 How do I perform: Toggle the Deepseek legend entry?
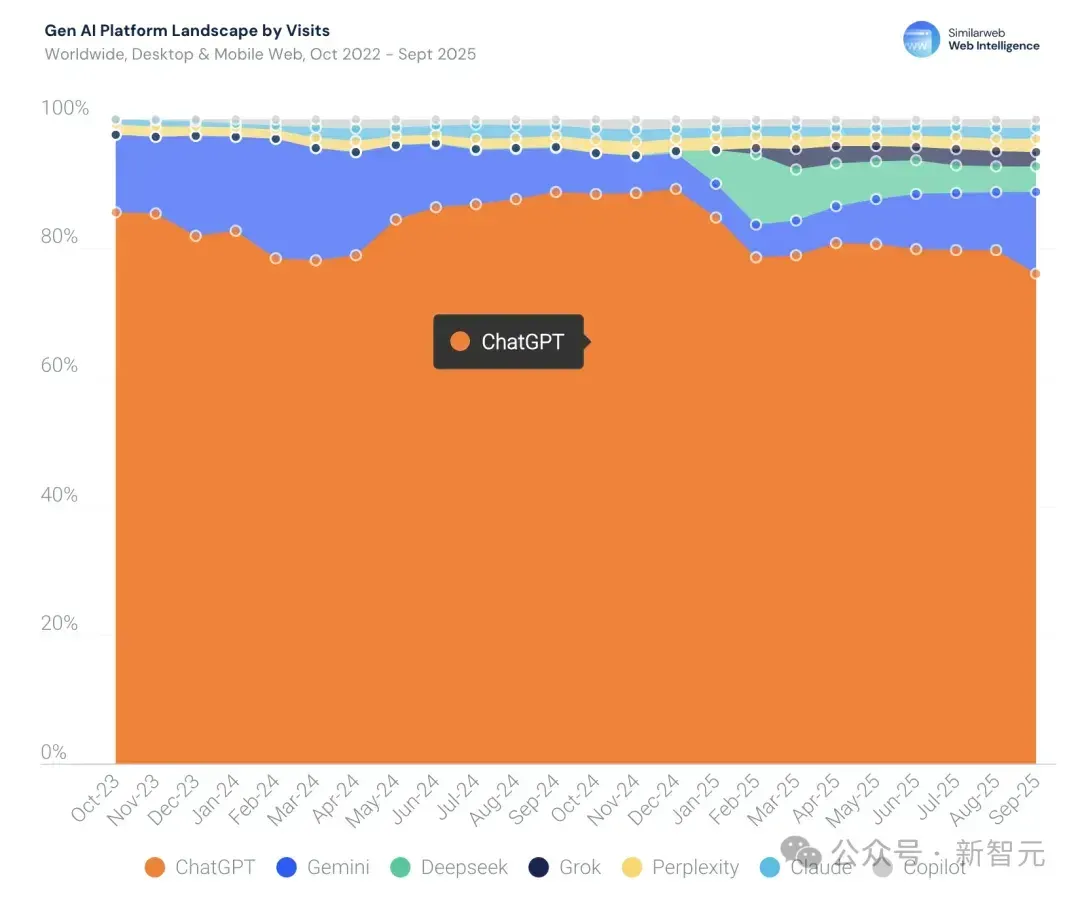click(x=449, y=867)
